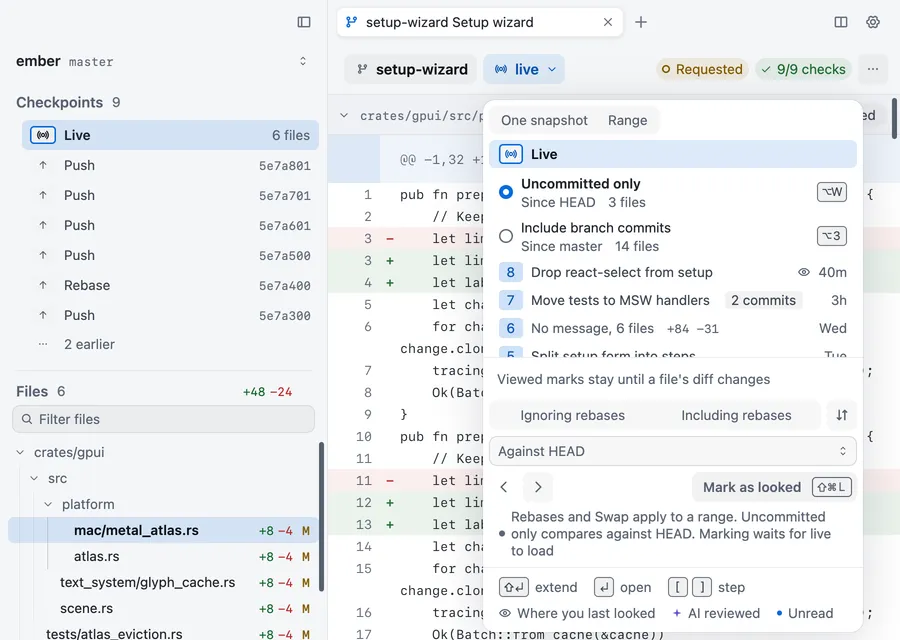Select the Push 5e7a300 checkpoint
The height and width of the screenshot is (640, 900).
pos(170,315)
